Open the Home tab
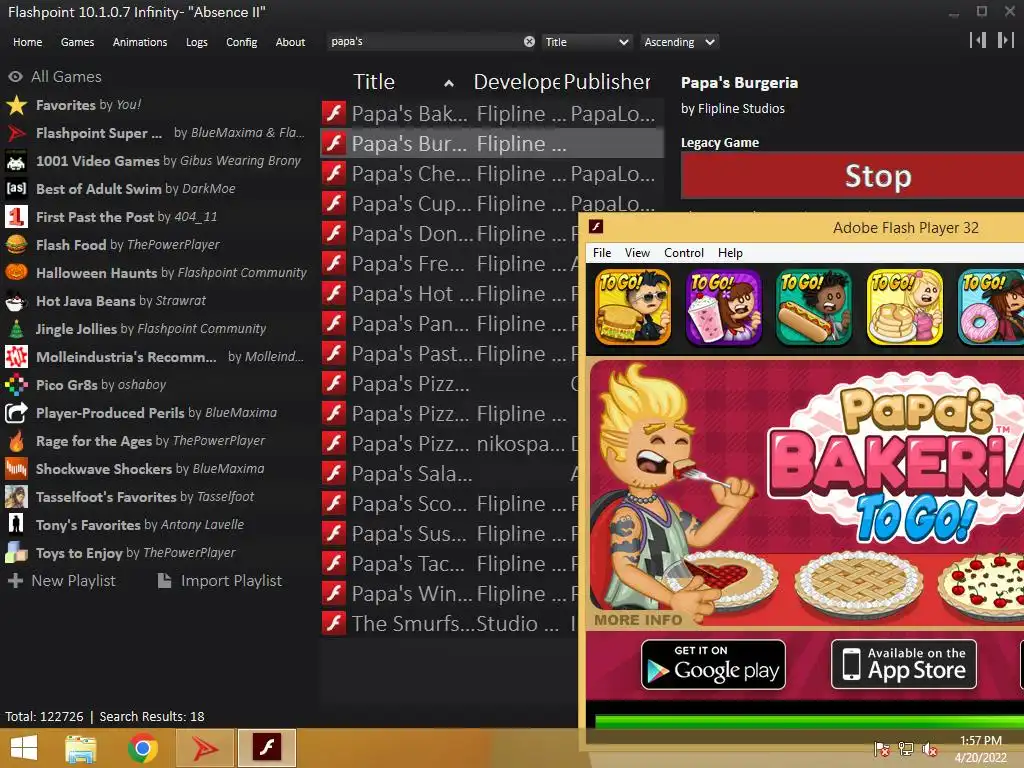 27,42
